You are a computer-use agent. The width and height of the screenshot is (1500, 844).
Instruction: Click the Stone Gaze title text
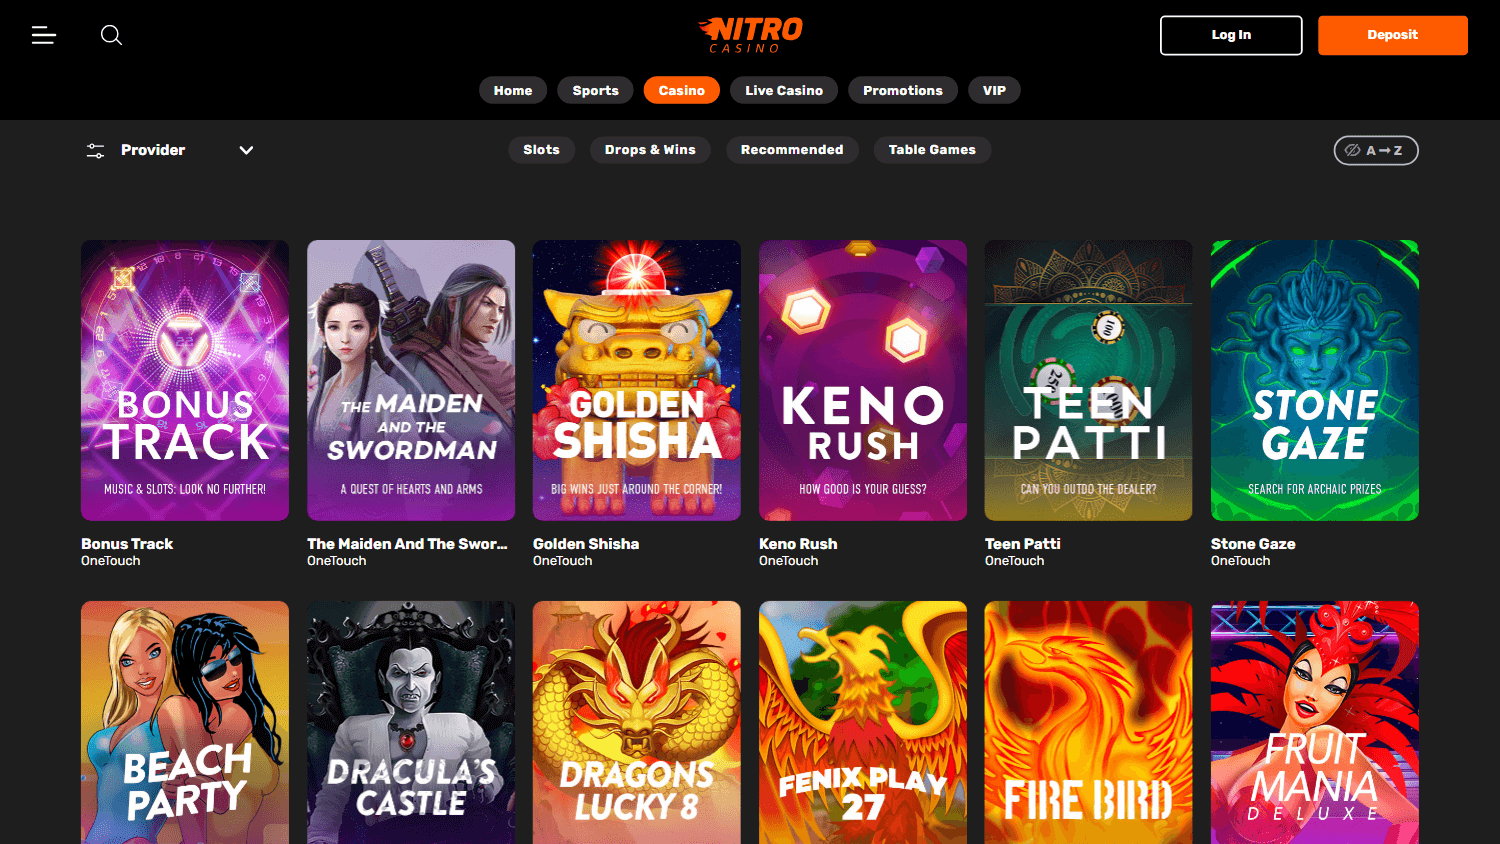coord(1253,544)
